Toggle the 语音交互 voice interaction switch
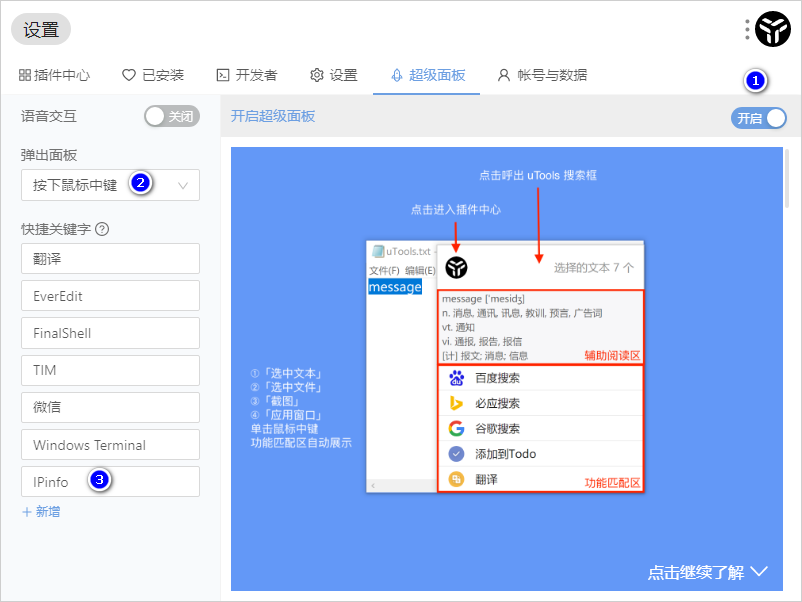Image resolution: width=802 pixels, height=602 pixels. click(x=172, y=116)
